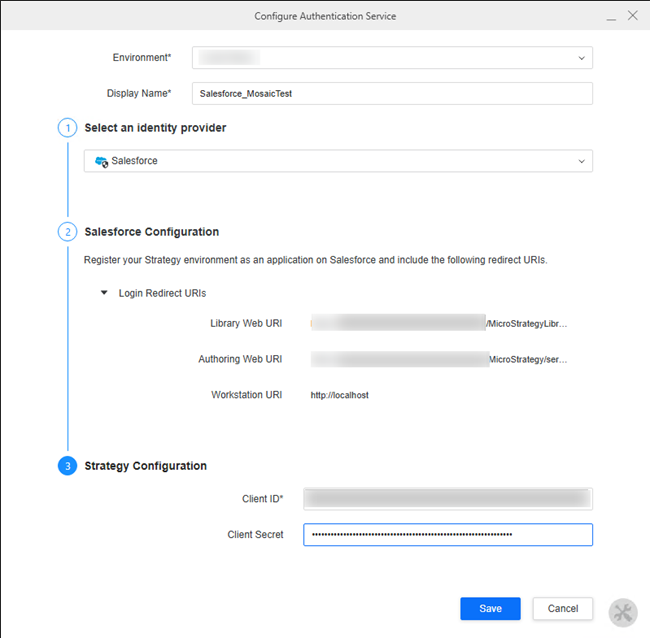The image size is (650, 638).
Task: Click the Library Web URI value
Action: pos(440,324)
